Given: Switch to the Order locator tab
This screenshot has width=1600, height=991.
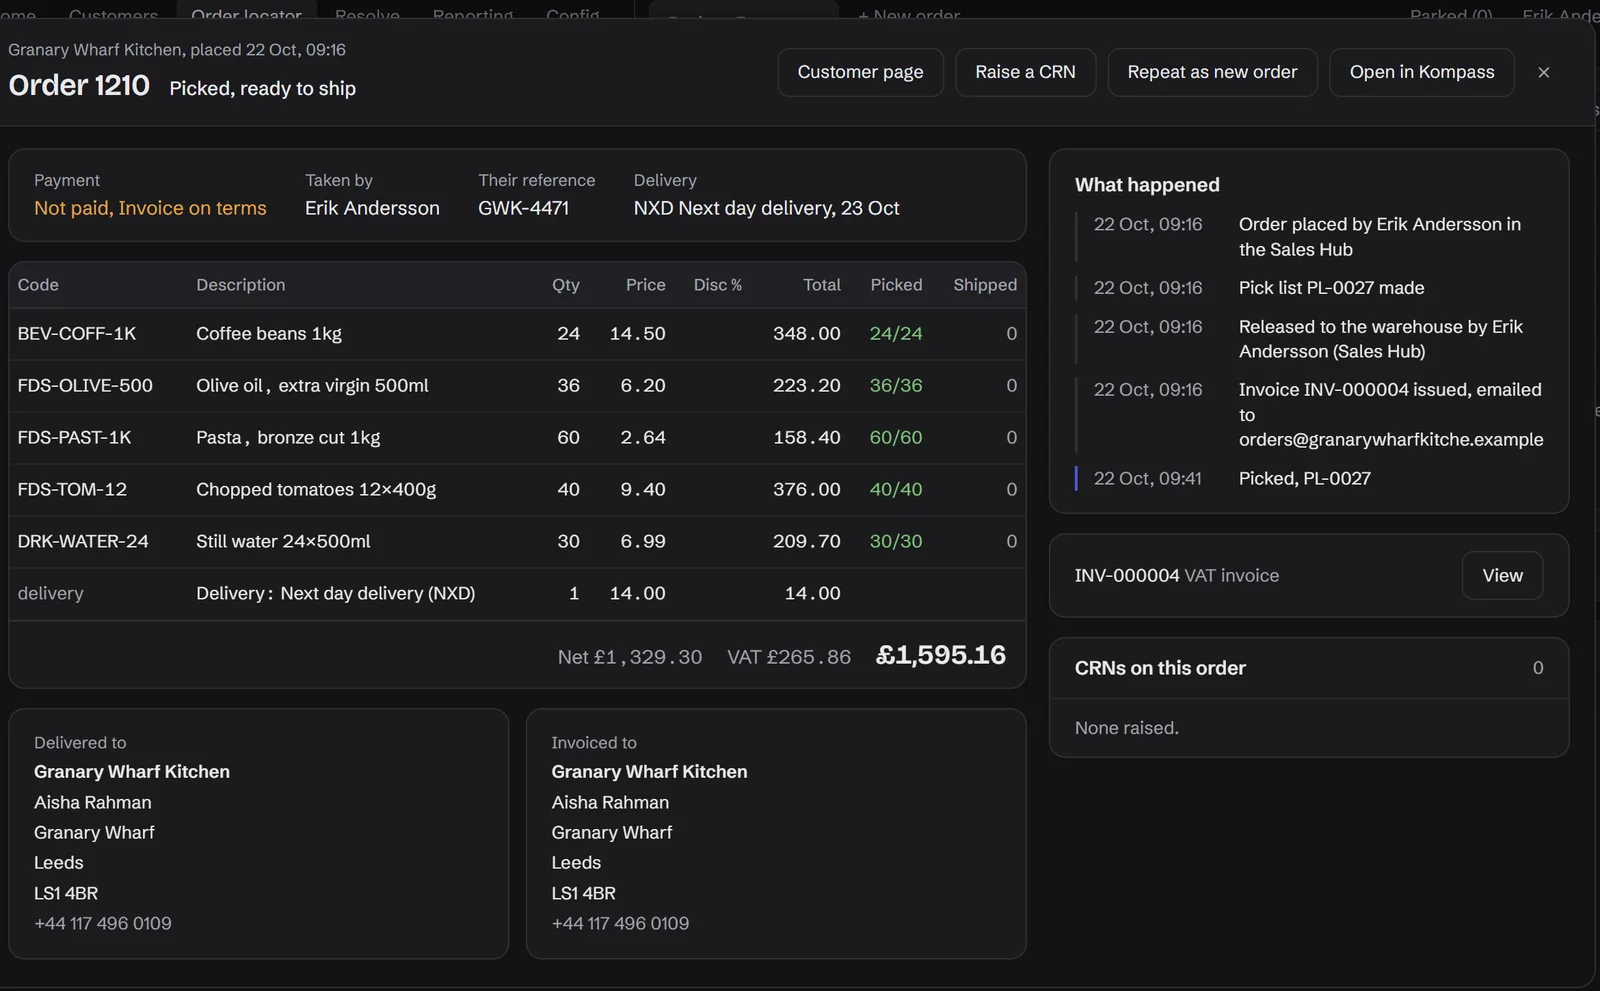Looking at the screenshot, I should (246, 13).
